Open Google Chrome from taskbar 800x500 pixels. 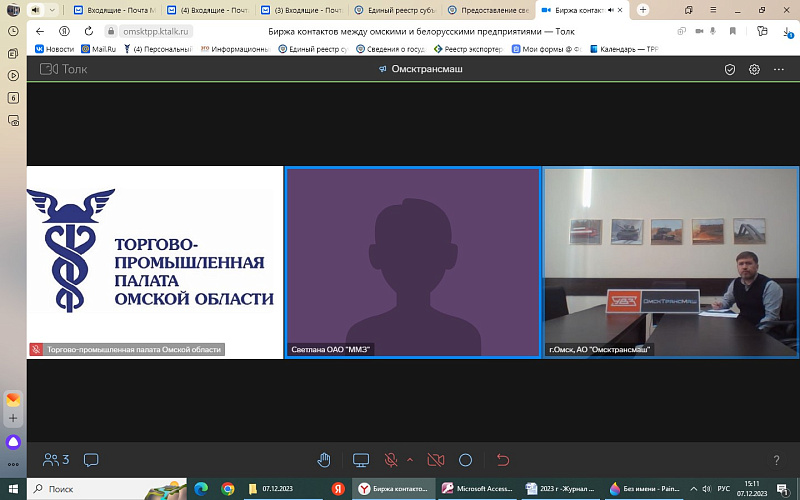pyautogui.click(x=228, y=489)
